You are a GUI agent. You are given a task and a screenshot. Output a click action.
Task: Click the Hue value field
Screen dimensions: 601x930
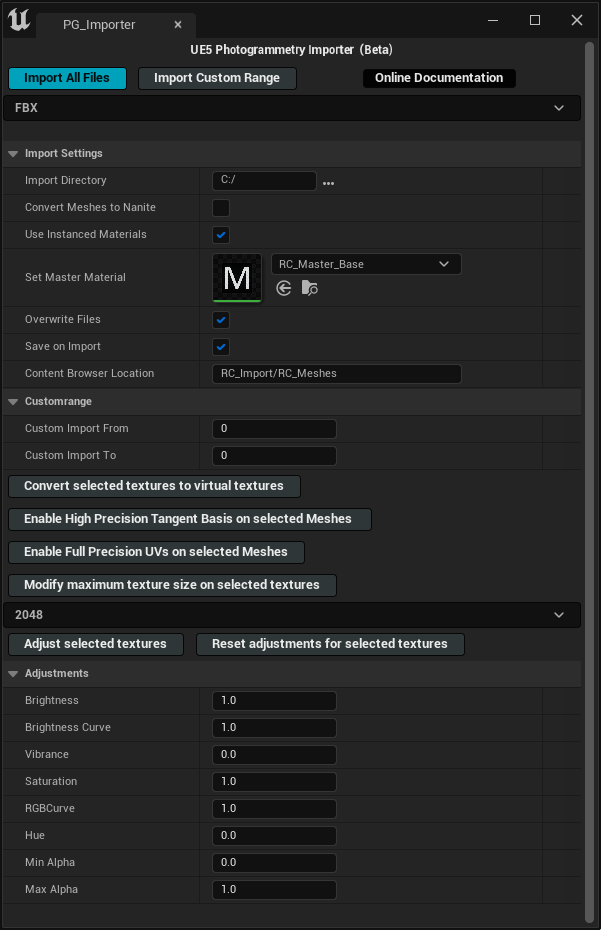pyautogui.click(x=274, y=836)
